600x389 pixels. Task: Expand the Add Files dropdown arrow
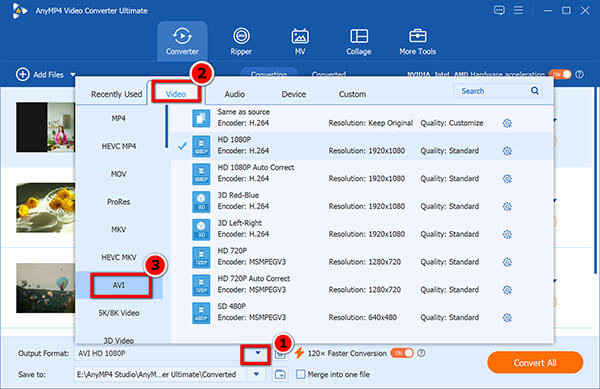(73, 75)
